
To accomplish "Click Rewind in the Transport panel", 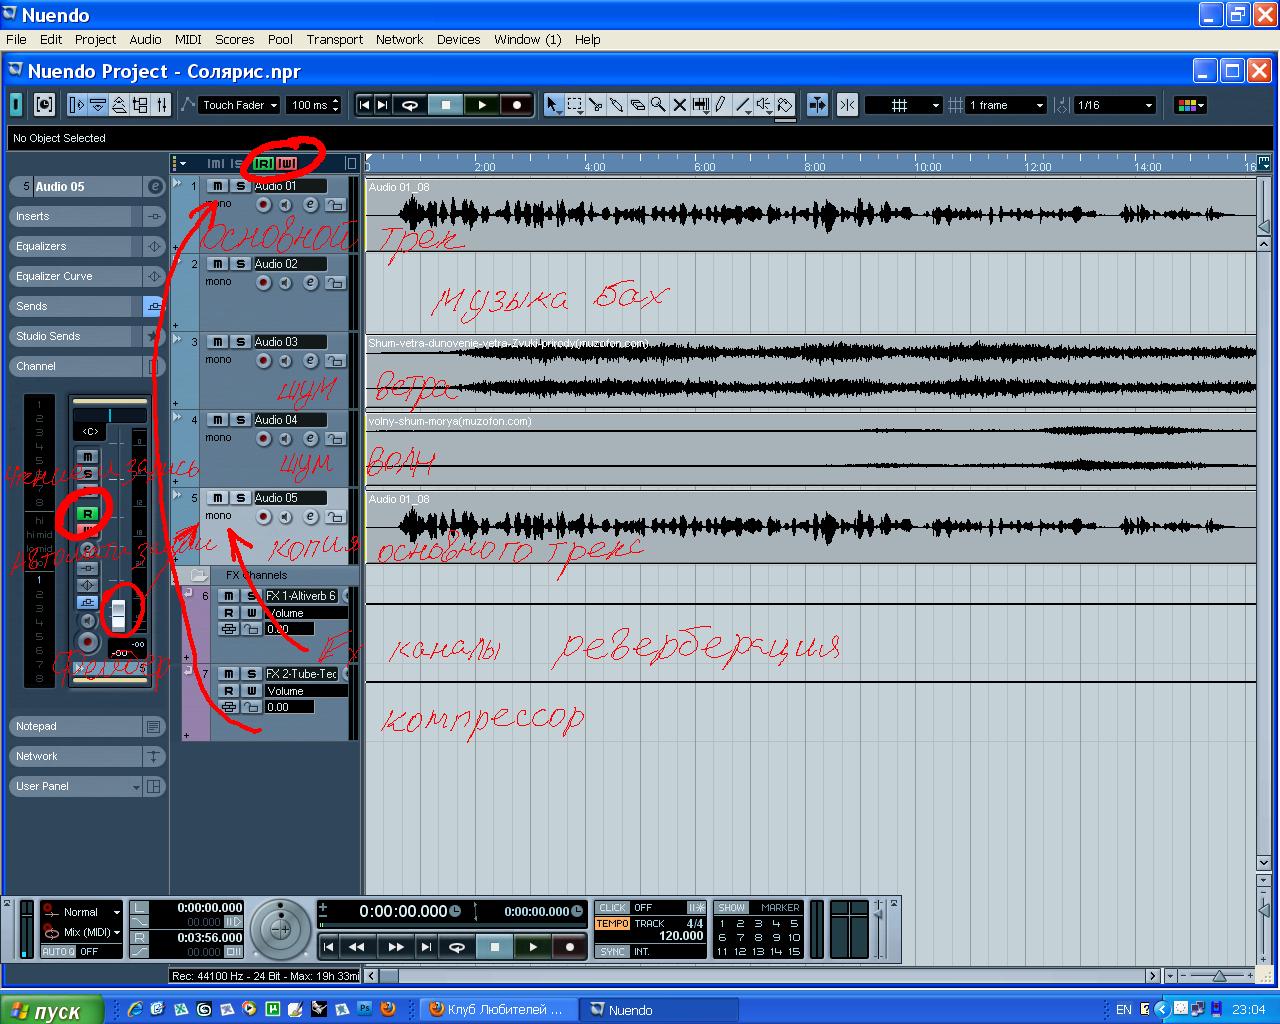I will tap(357, 946).
